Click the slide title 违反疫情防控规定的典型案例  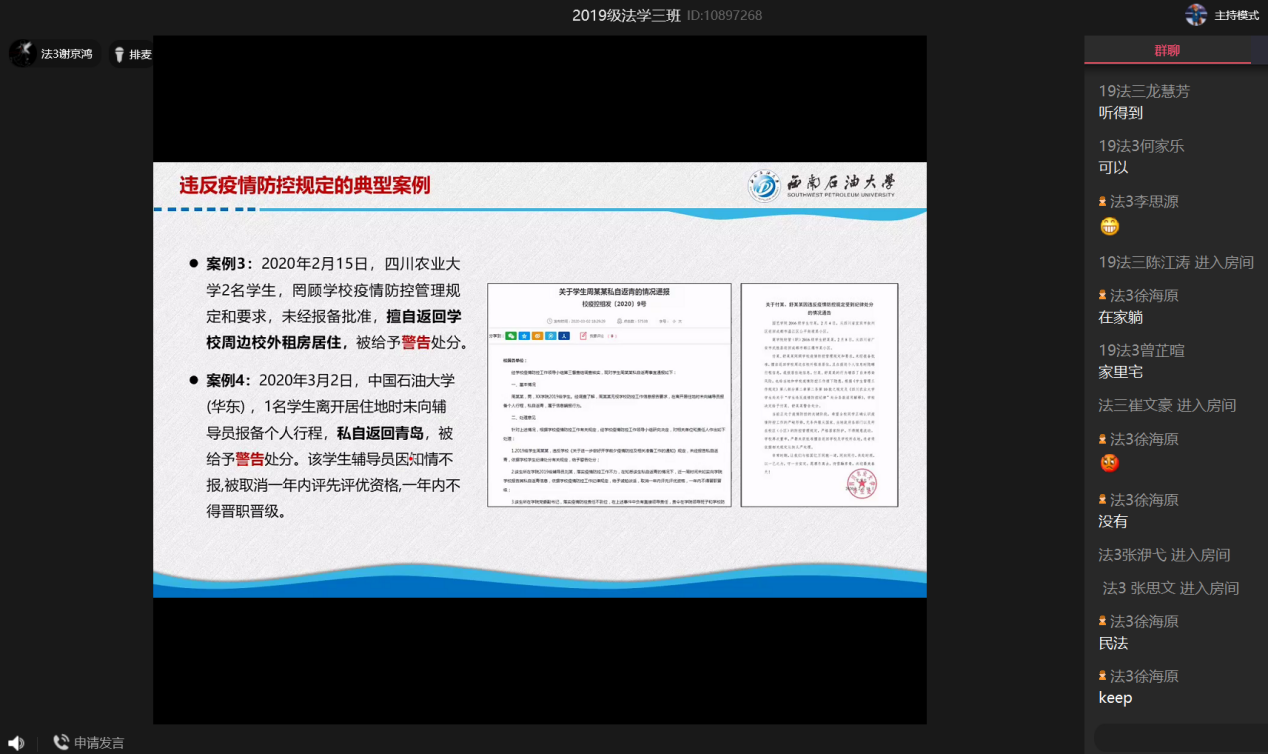click(305, 185)
